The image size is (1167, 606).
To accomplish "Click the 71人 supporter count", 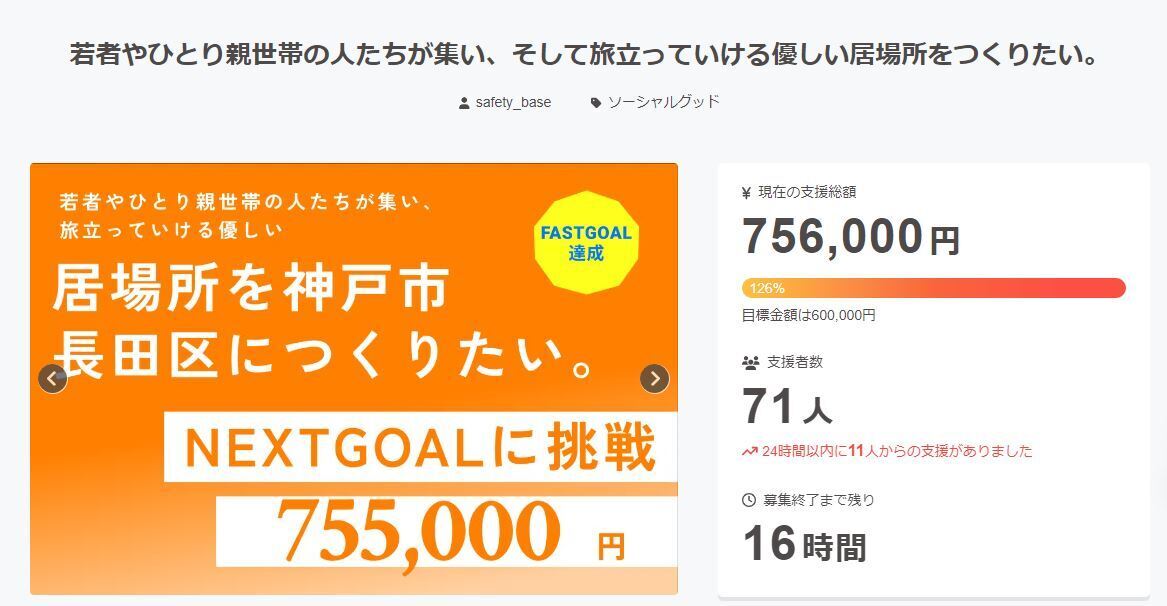I will 786,407.
